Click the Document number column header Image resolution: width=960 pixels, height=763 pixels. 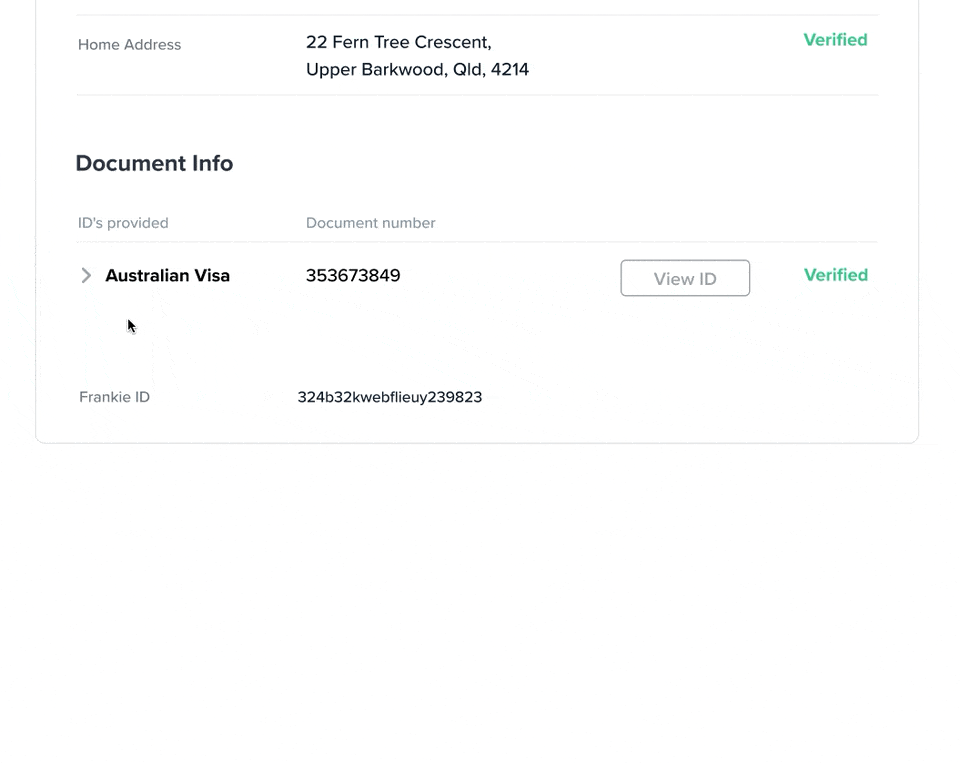point(370,223)
